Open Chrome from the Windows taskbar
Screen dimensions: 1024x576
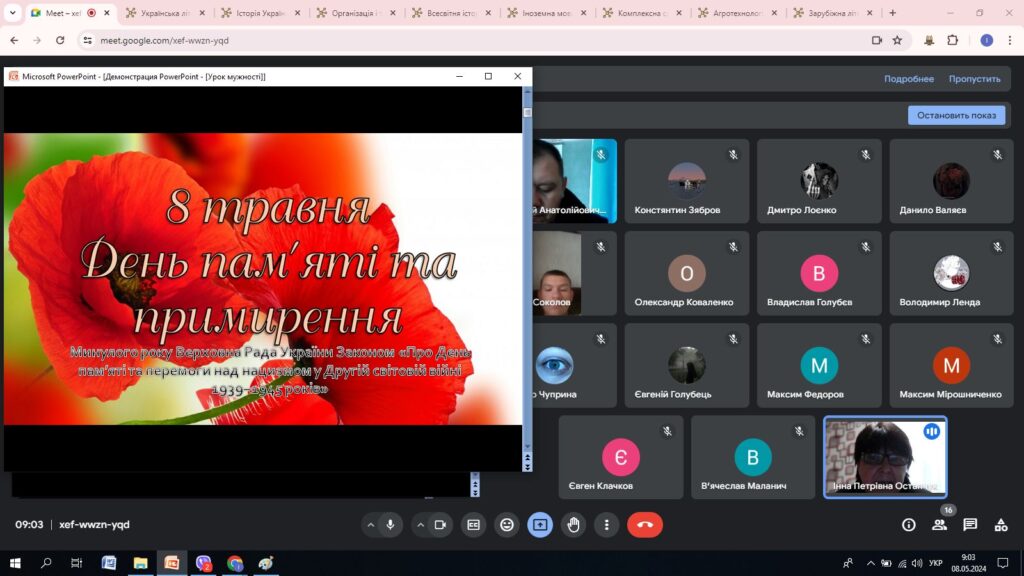tap(235, 563)
